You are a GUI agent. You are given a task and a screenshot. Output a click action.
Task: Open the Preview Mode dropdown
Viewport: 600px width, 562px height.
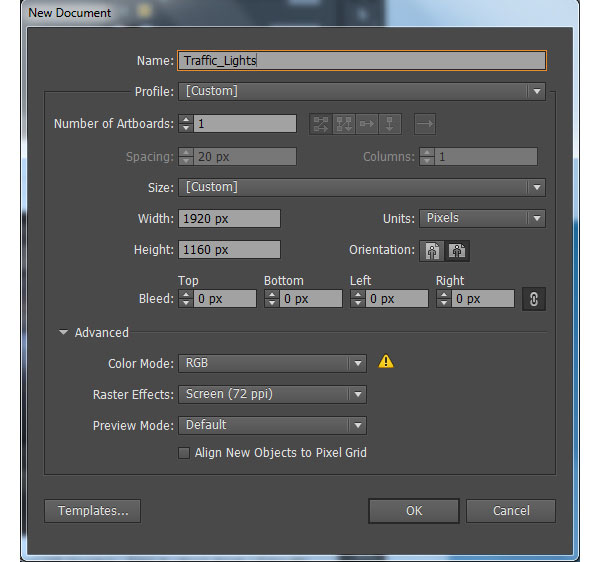(272, 425)
